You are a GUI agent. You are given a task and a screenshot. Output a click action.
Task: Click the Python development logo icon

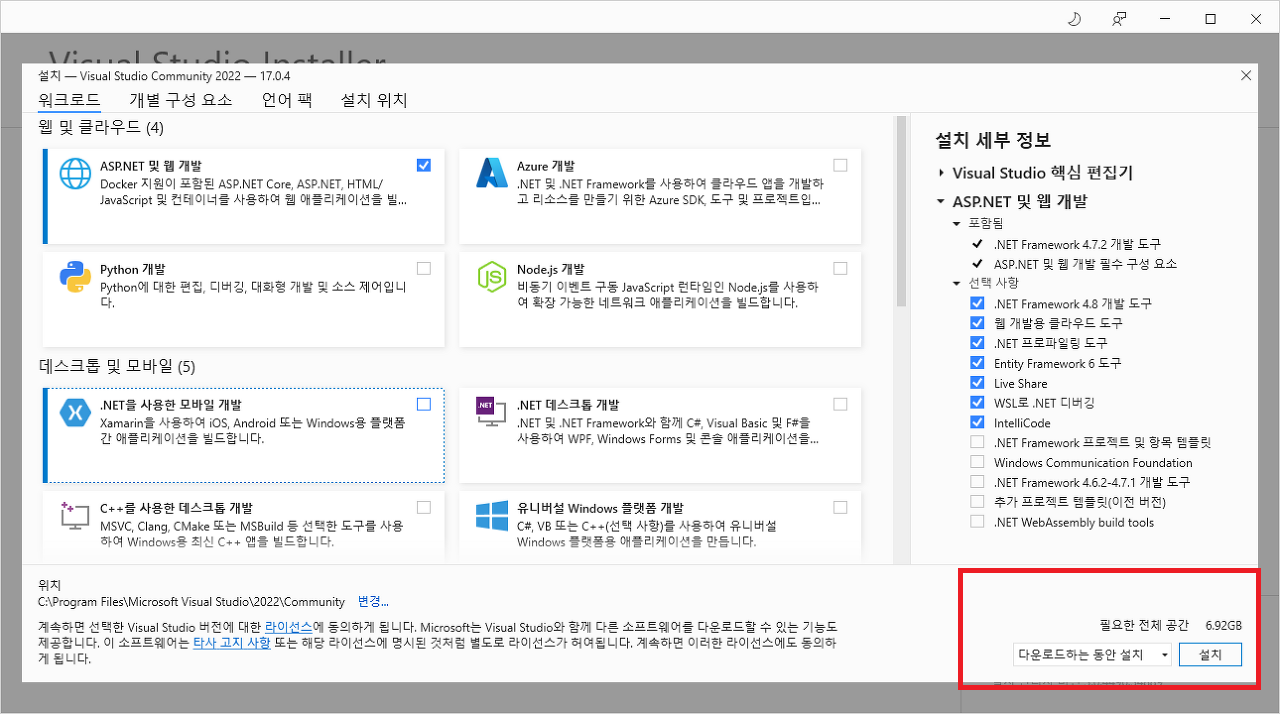(x=76, y=277)
